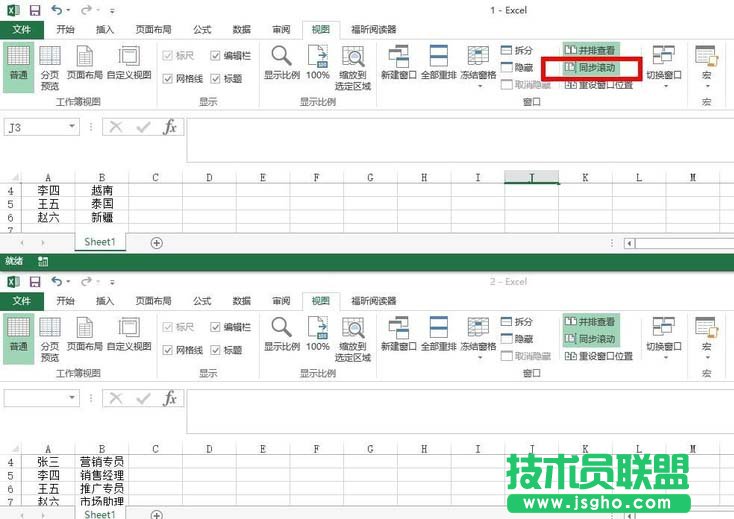734x519 pixels.
Task: Click formula bar input in window 1
Action: pos(460,140)
